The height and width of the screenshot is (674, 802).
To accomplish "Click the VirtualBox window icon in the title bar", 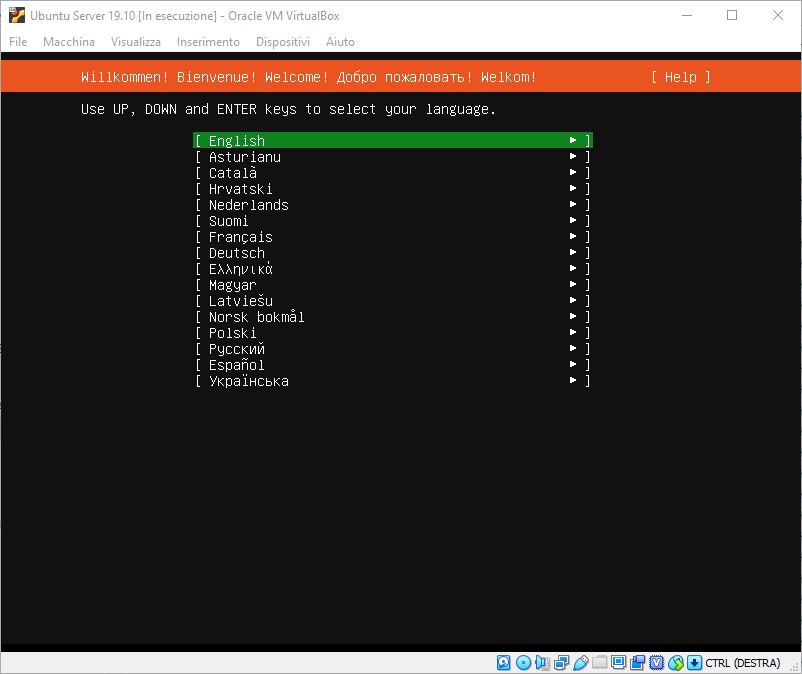I will coord(16,15).
